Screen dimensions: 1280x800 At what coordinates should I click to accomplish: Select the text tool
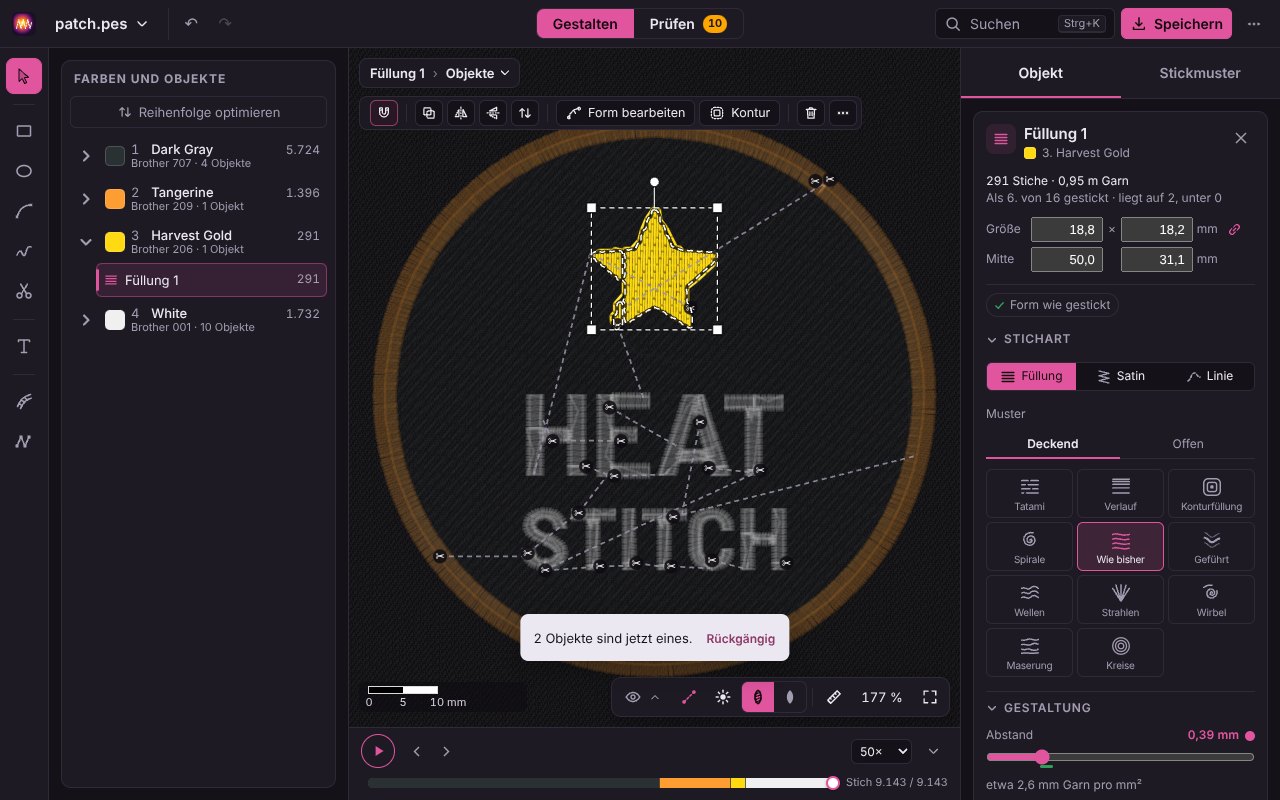pos(24,347)
